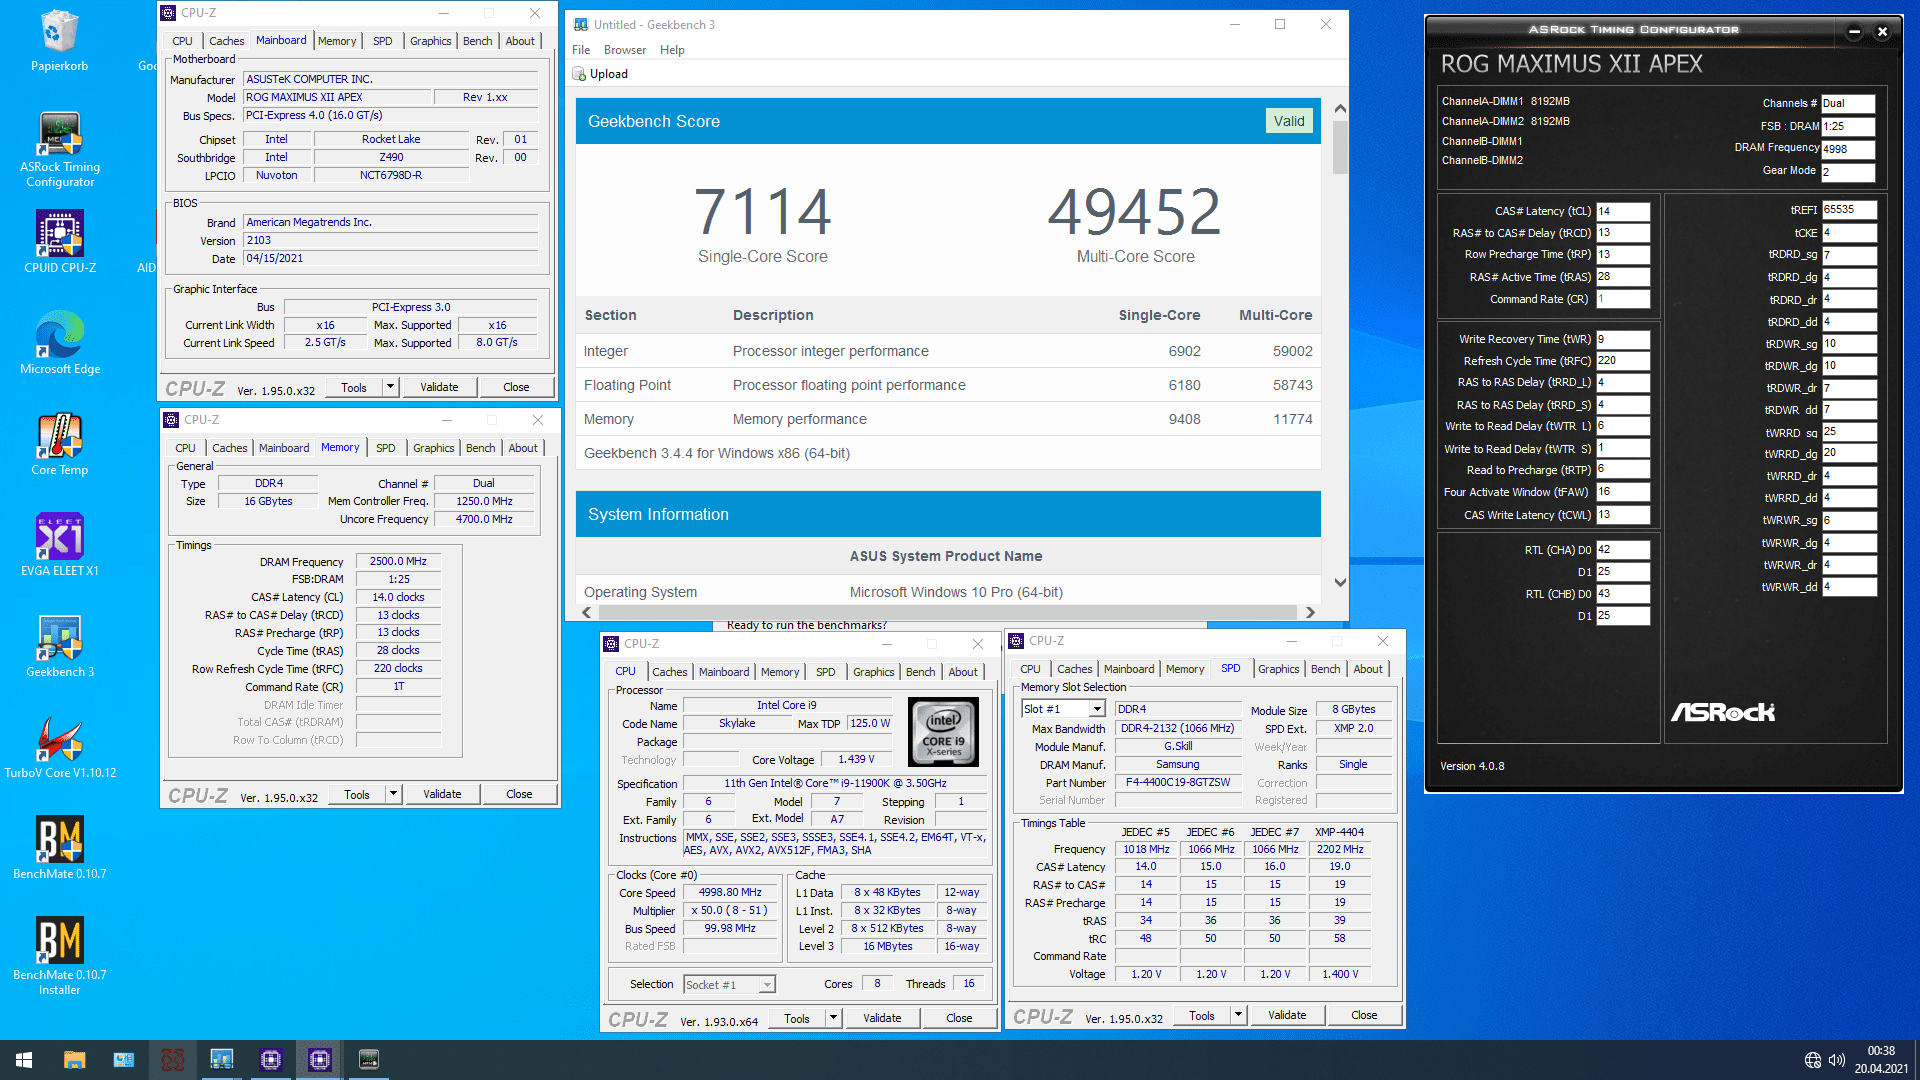
Task: Open the Windows Start menu
Action: click(x=24, y=1060)
